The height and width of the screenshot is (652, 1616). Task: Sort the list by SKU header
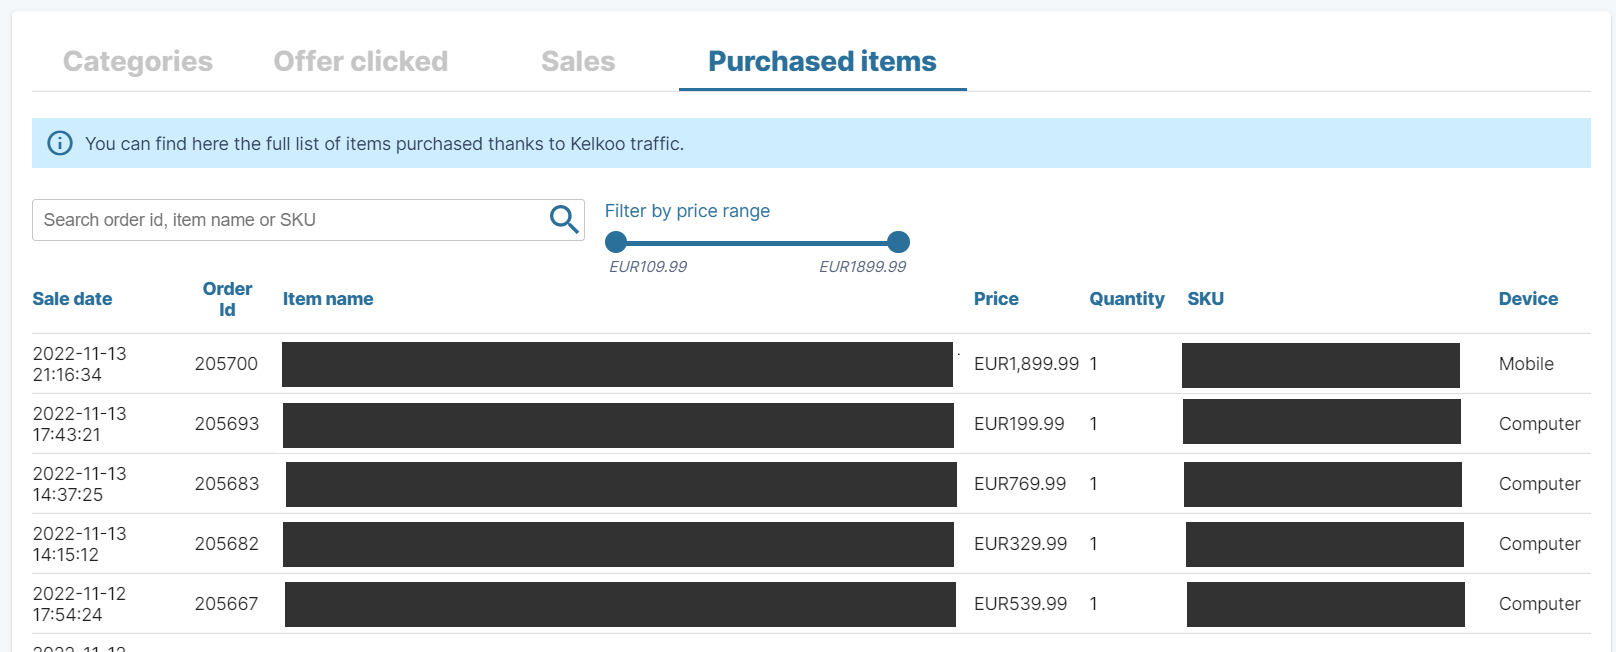(x=1205, y=298)
